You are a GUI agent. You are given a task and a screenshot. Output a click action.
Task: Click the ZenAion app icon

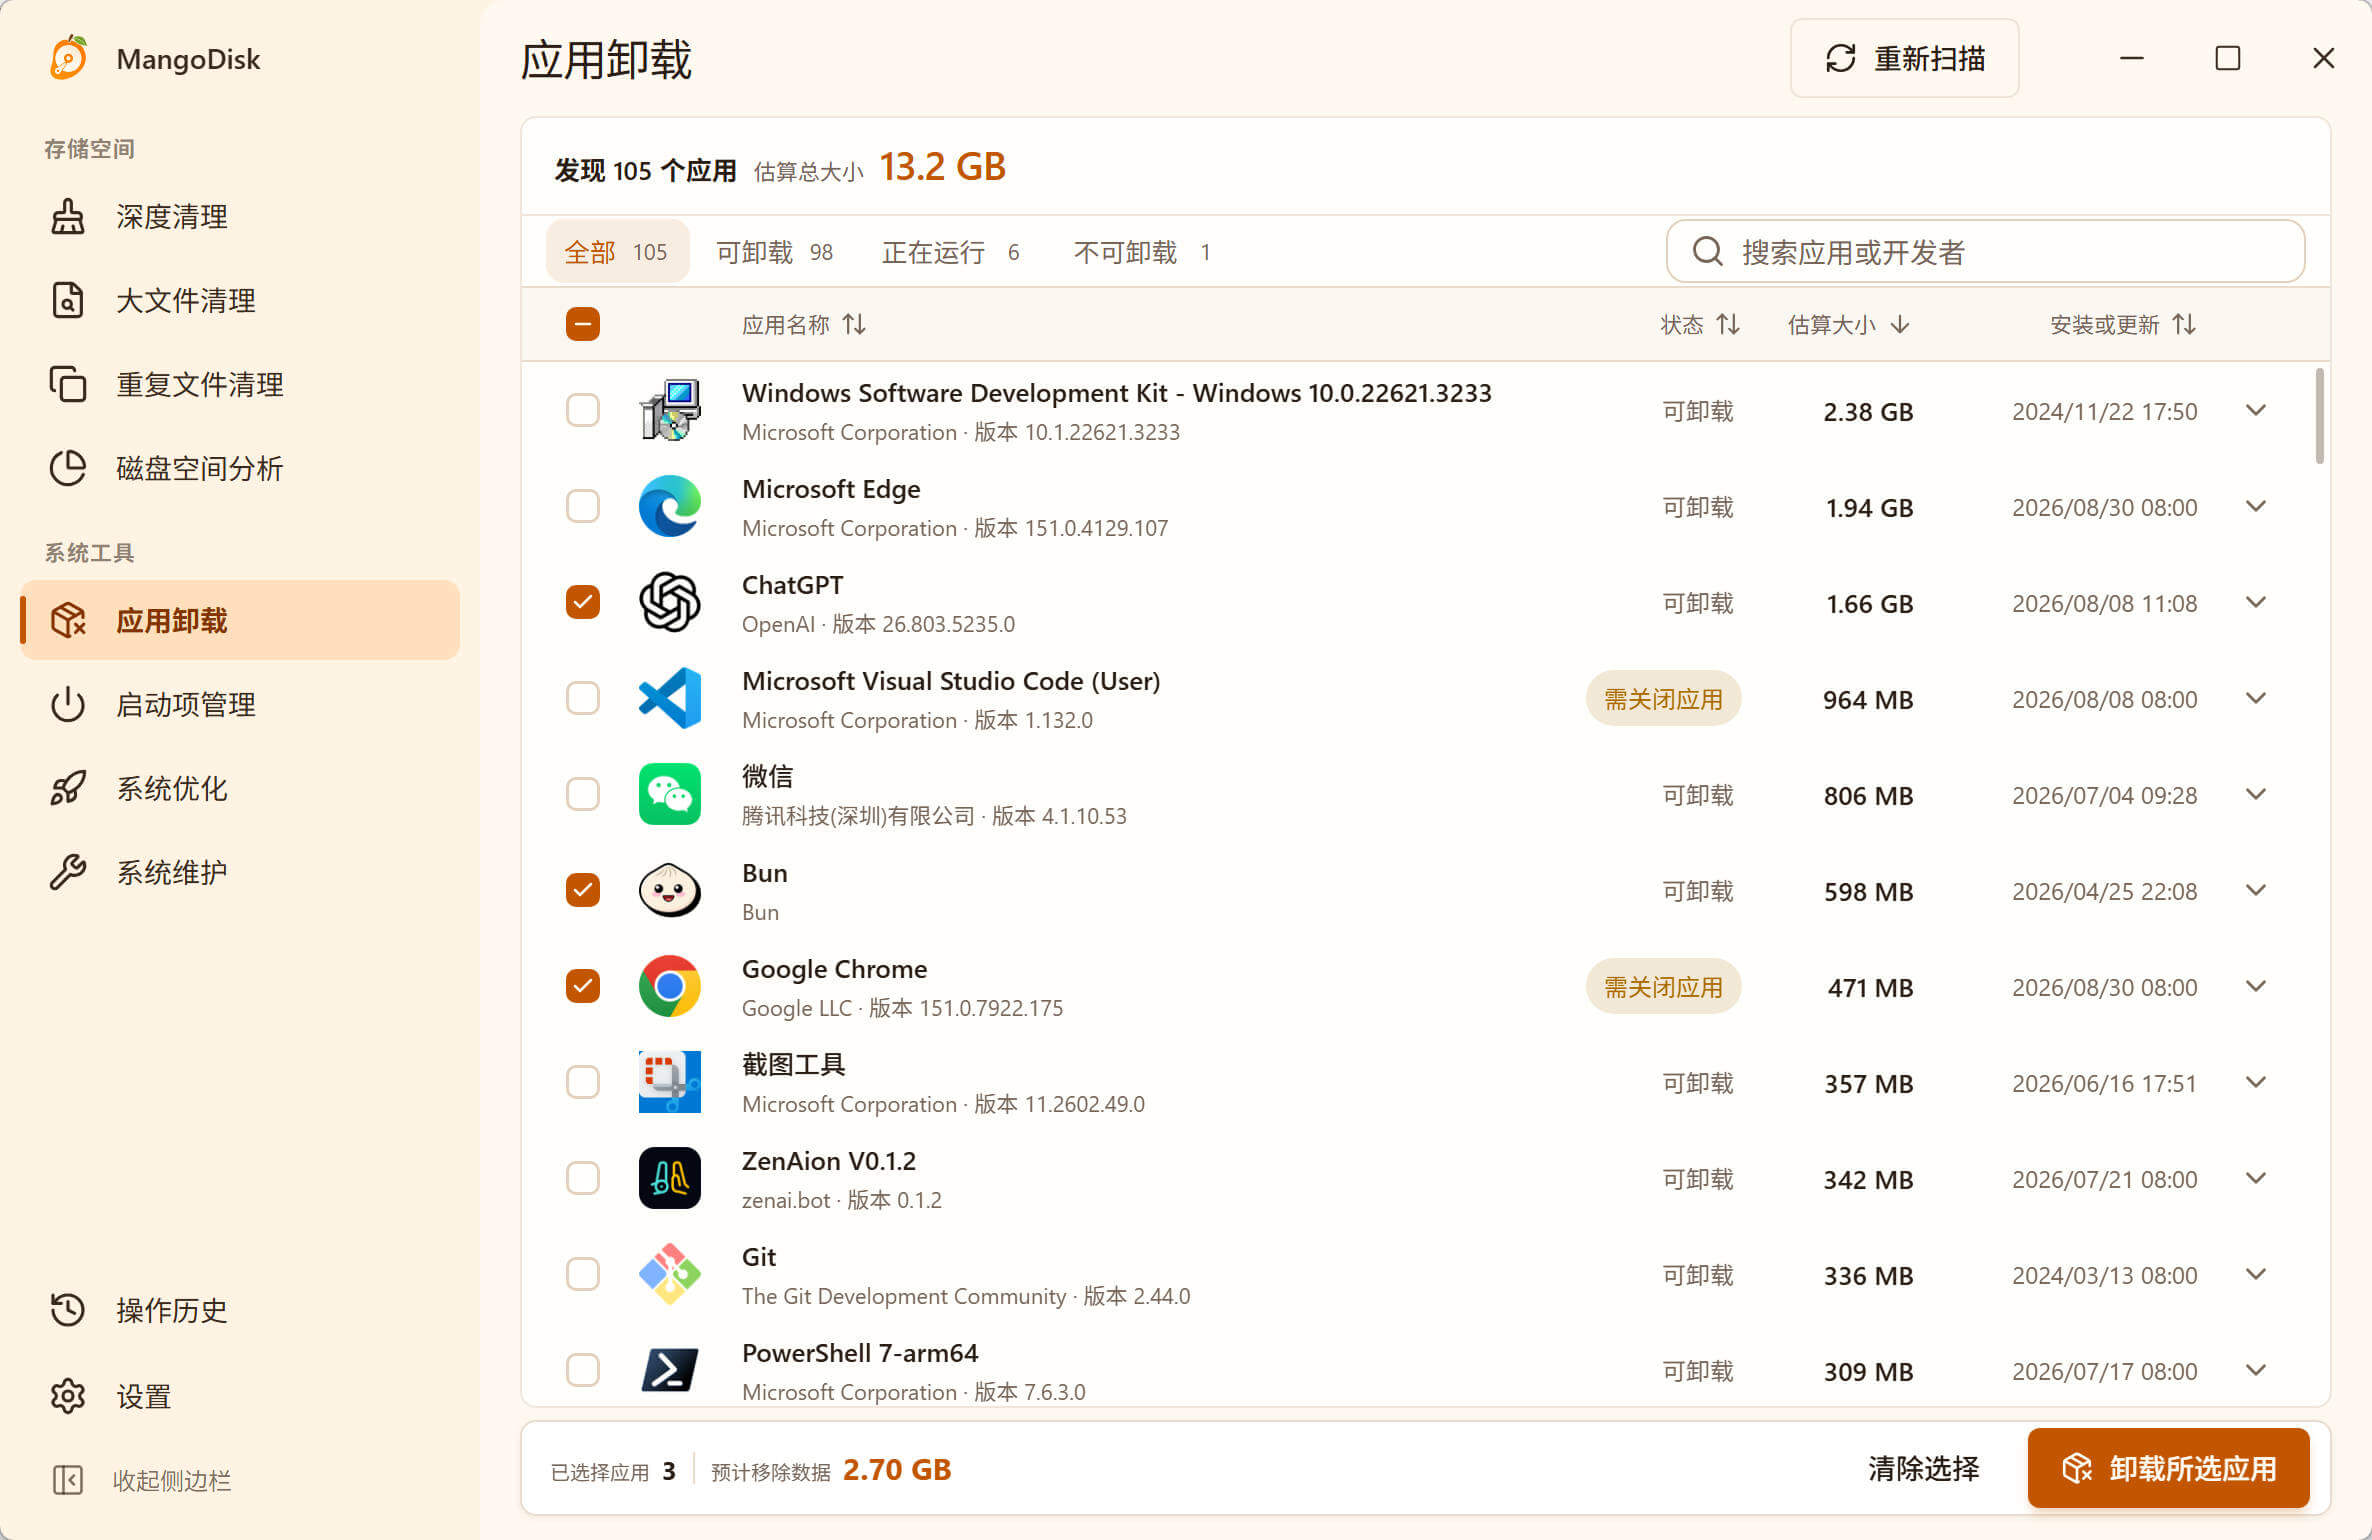point(670,1179)
